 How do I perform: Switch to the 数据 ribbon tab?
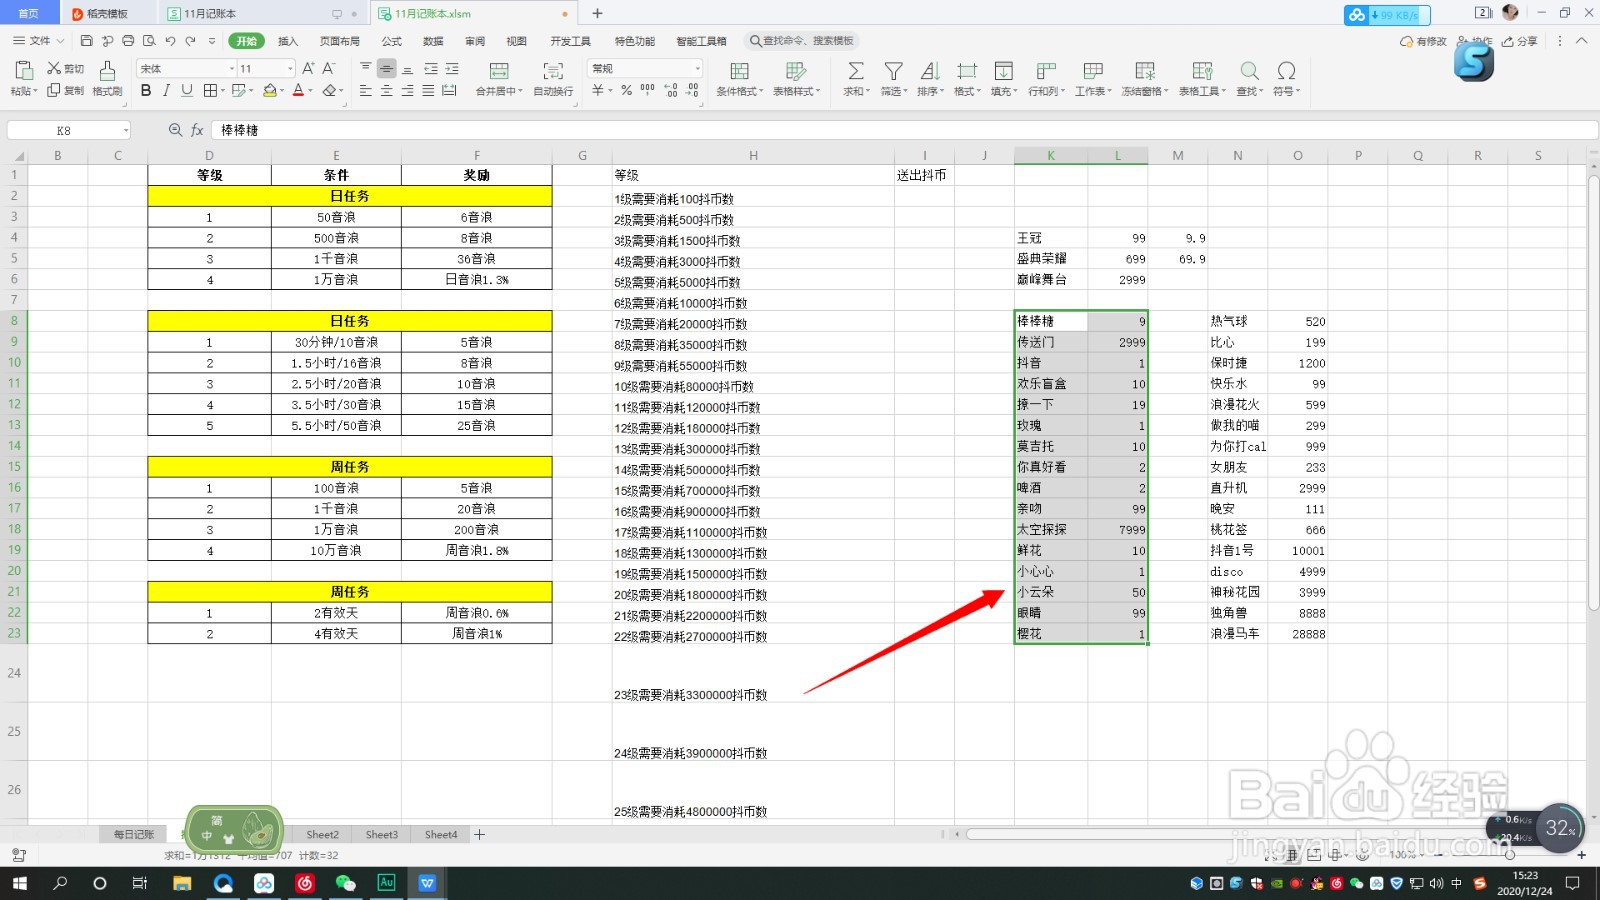(x=433, y=41)
